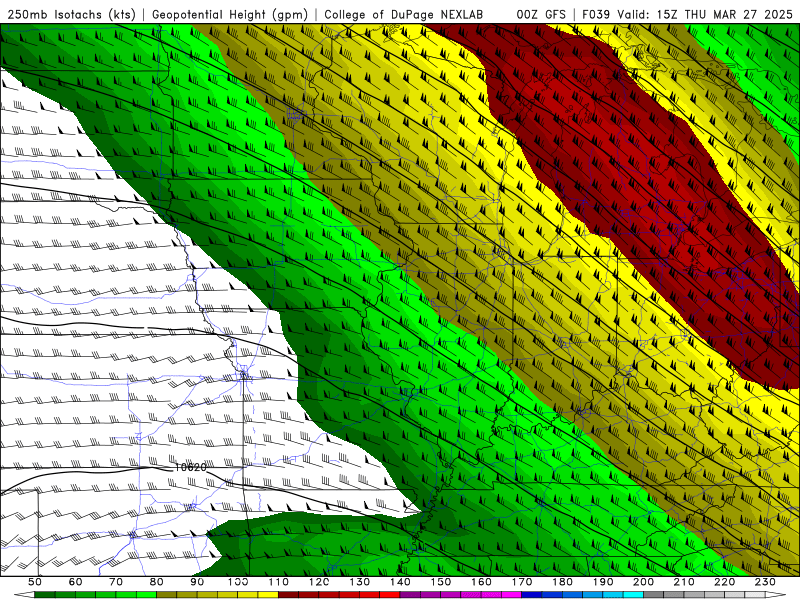
Task: Click the '210' color scale label
Action: (x=684, y=582)
